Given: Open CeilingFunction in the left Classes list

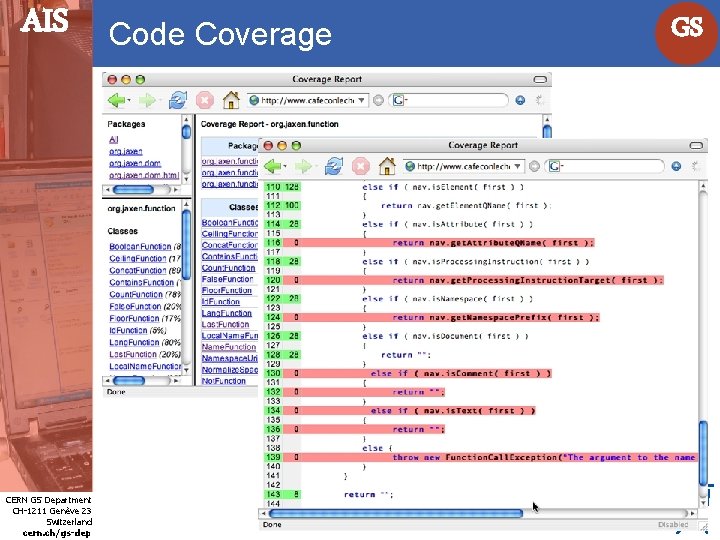Looking at the screenshot, I should [137, 259].
